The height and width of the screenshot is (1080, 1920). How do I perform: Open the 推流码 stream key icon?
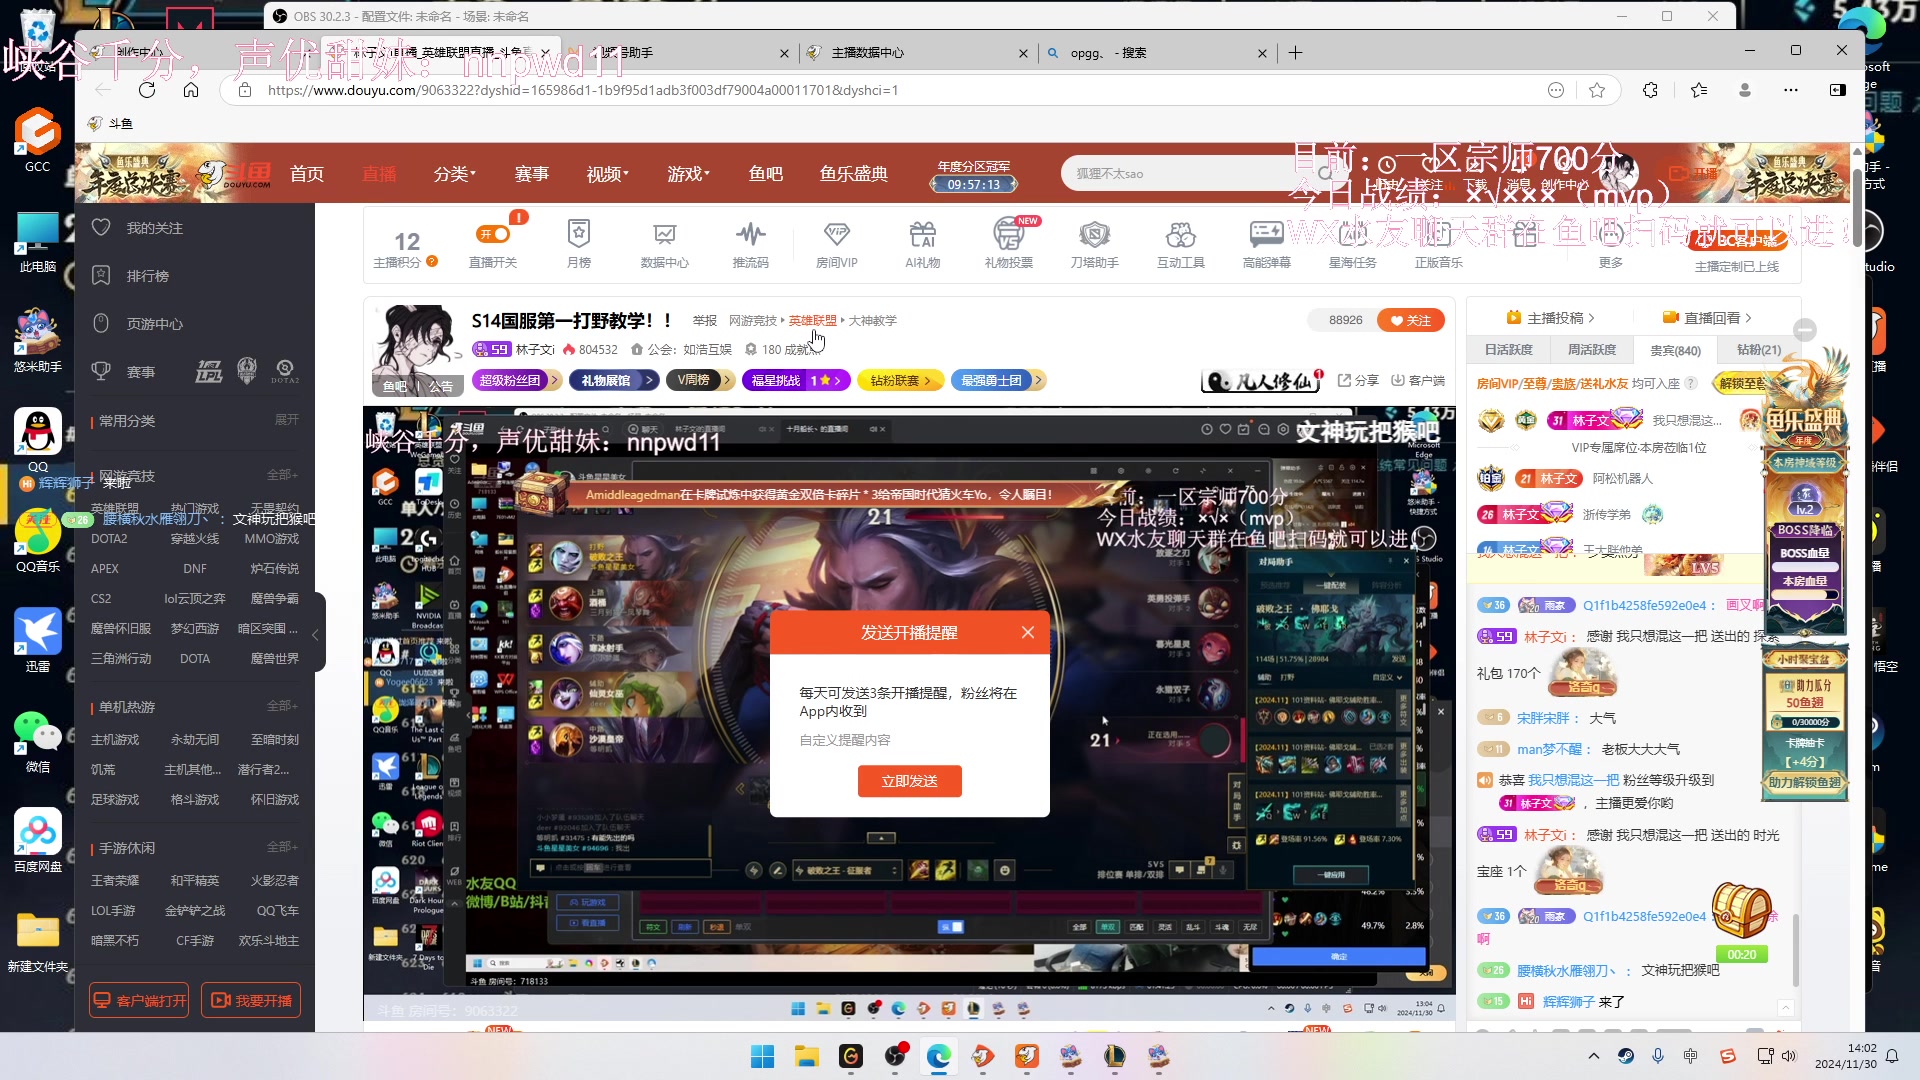[751, 243]
